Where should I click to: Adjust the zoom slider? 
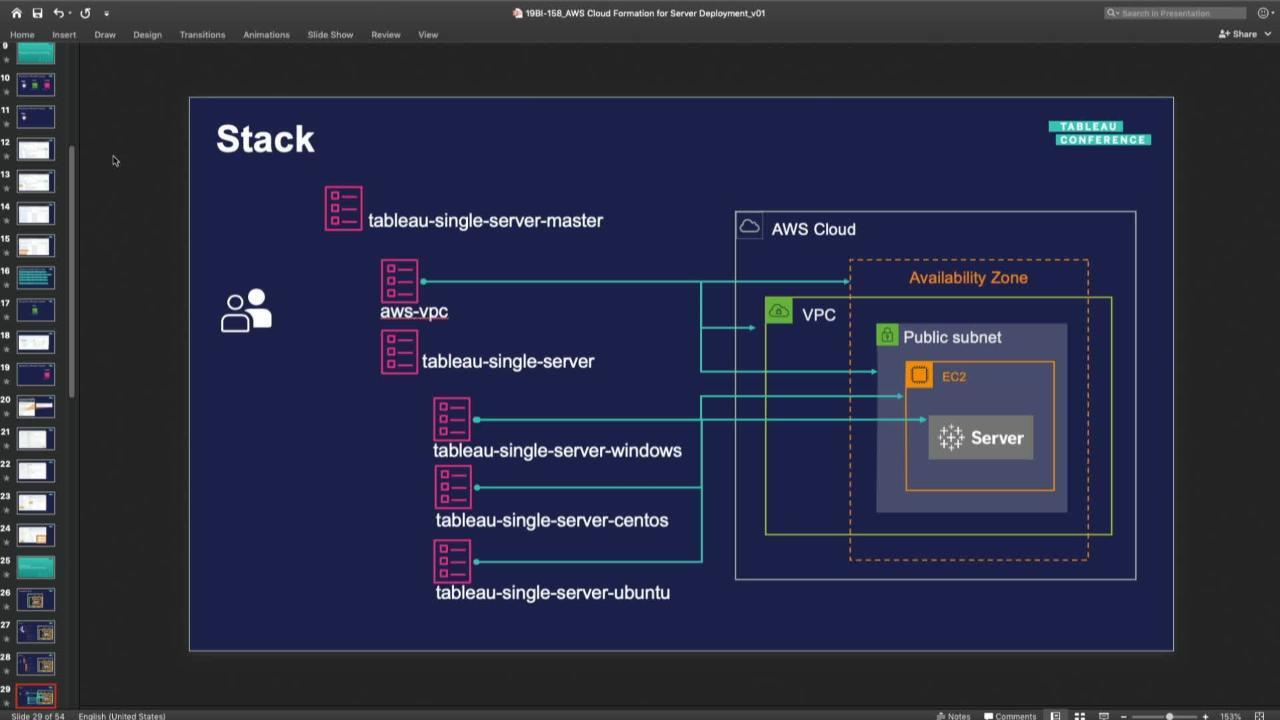point(1169,716)
